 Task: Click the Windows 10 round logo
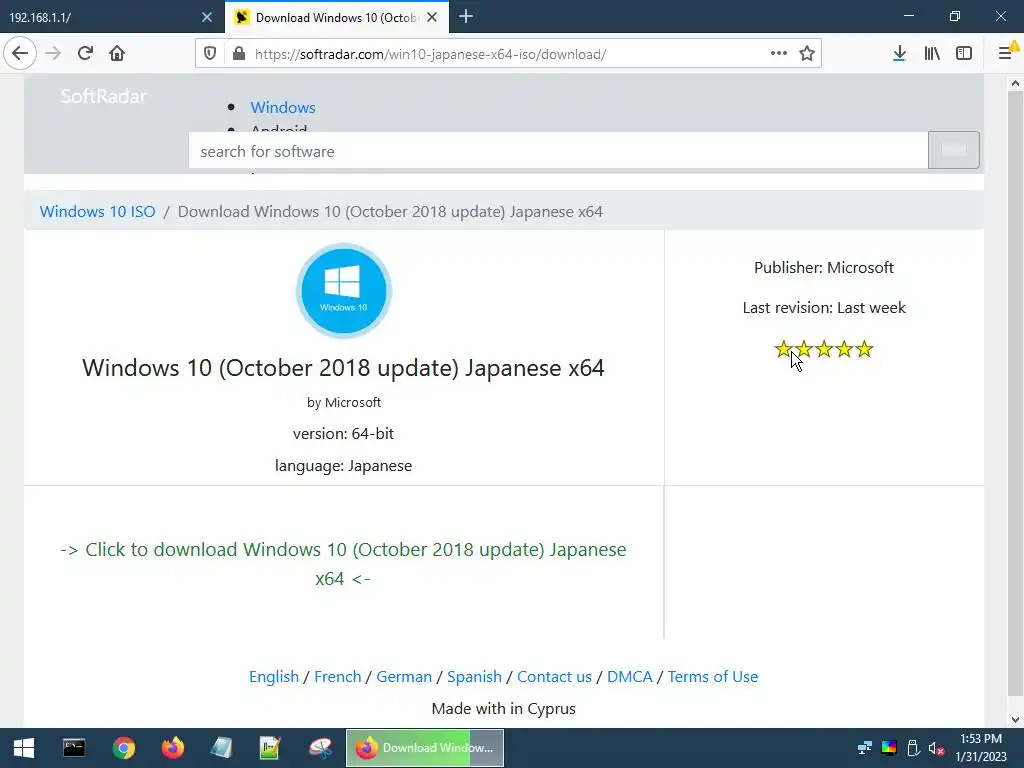[x=344, y=291]
